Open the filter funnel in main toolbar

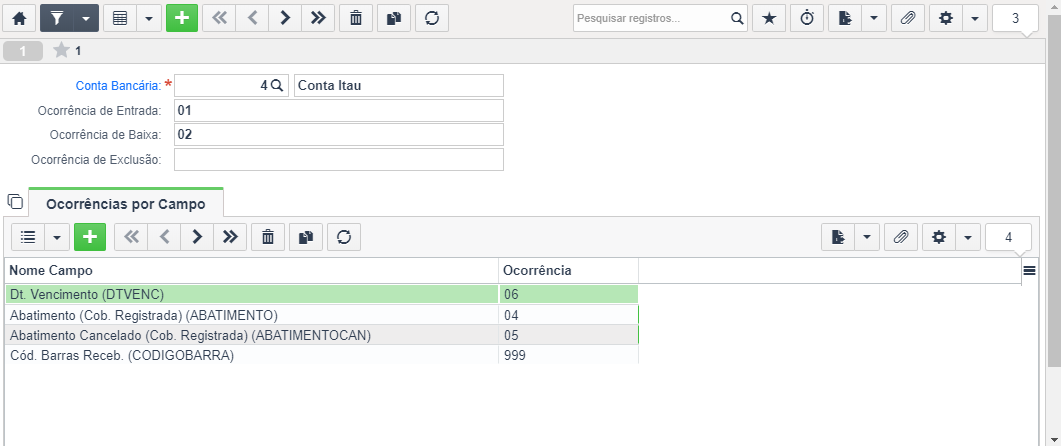(x=57, y=18)
